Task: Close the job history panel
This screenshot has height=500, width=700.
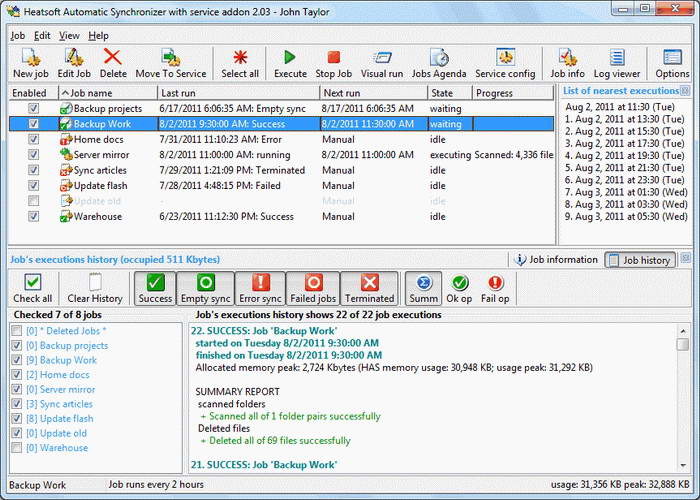Action: point(686,258)
